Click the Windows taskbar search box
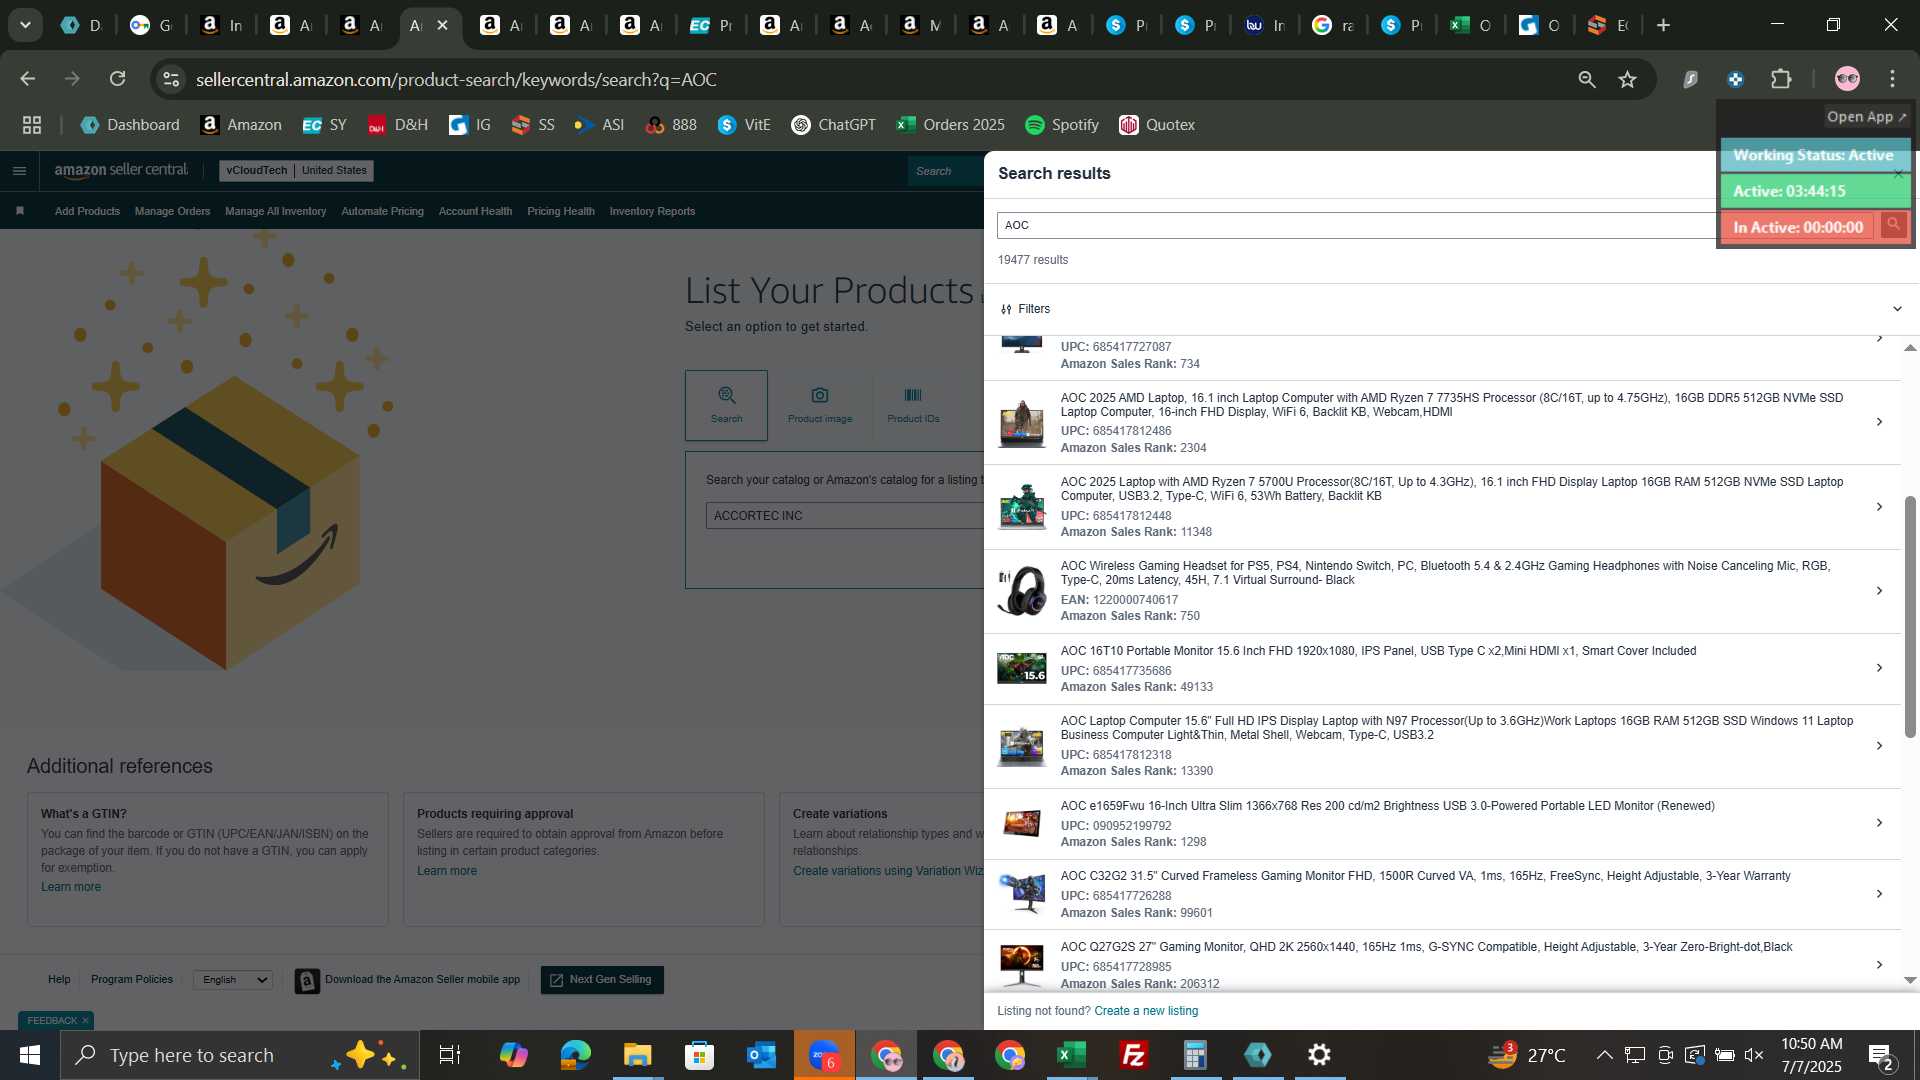The height and width of the screenshot is (1080, 1920). point(240,1055)
